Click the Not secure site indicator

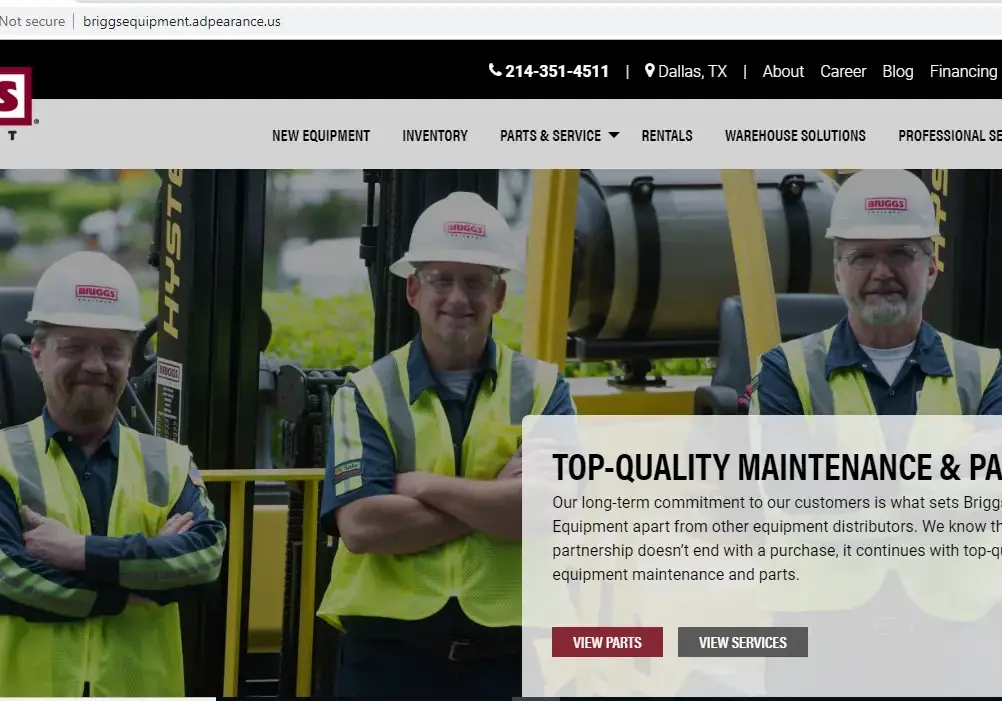[x=32, y=21]
